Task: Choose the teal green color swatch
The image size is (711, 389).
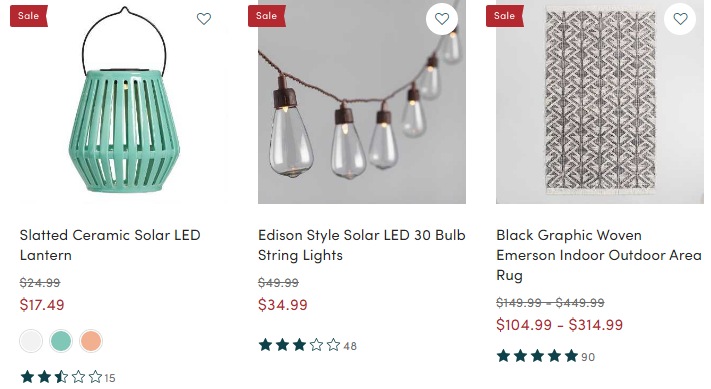Action: click(61, 341)
